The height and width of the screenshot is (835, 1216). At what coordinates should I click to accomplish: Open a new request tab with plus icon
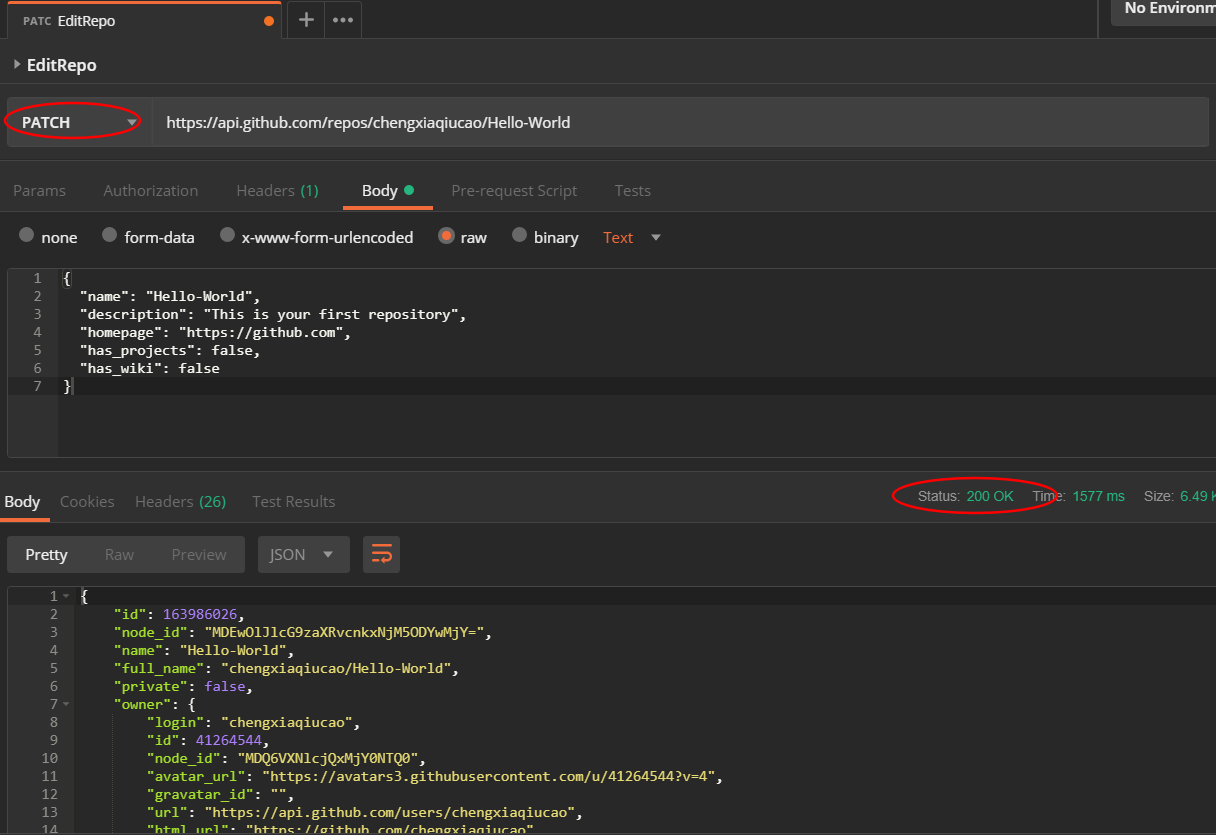[306, 20]
